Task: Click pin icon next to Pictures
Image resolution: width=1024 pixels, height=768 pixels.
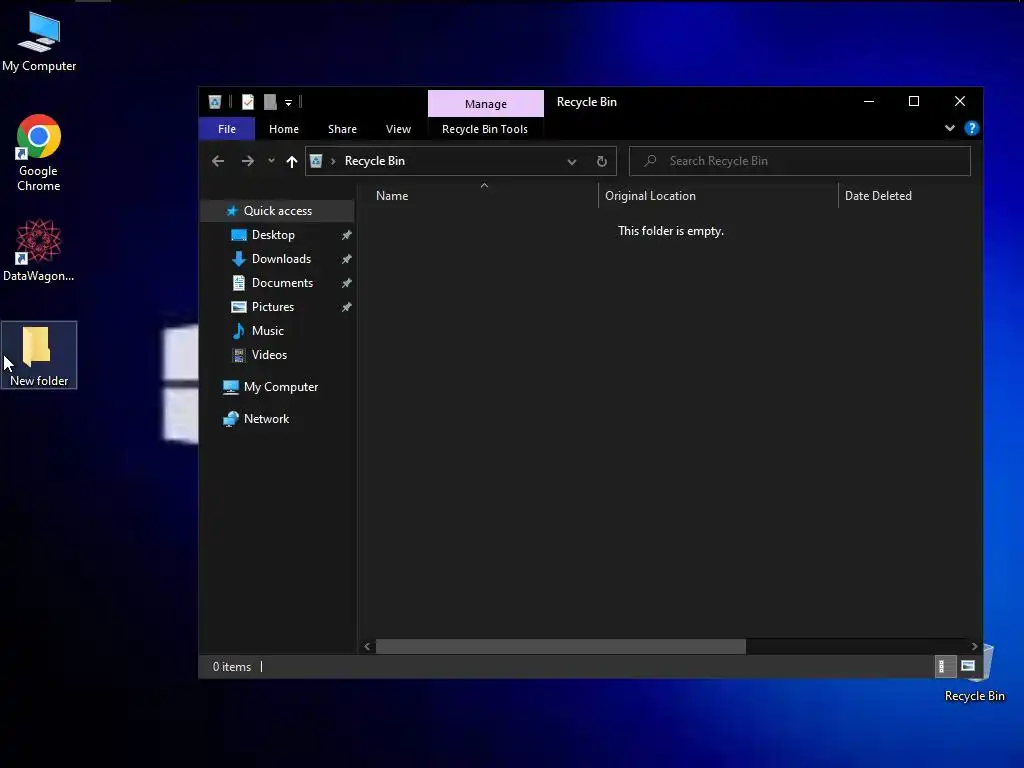Action: click(x=347, y=307)
